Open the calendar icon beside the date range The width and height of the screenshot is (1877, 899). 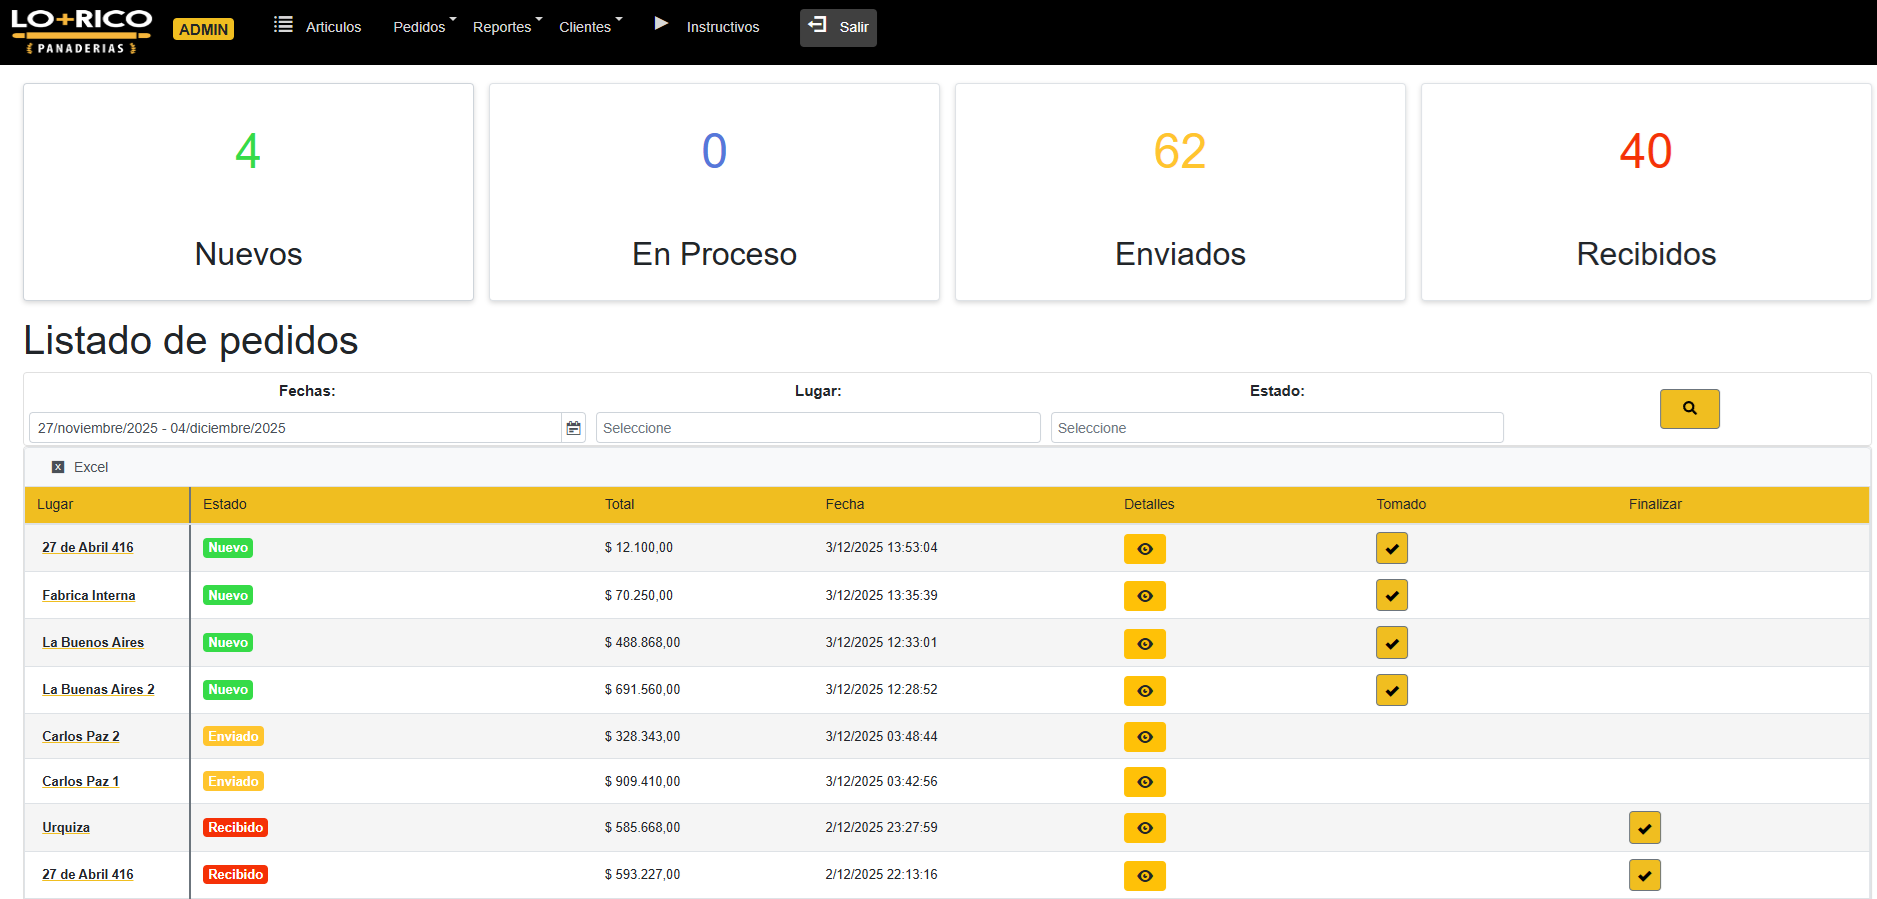pos(573,428)
